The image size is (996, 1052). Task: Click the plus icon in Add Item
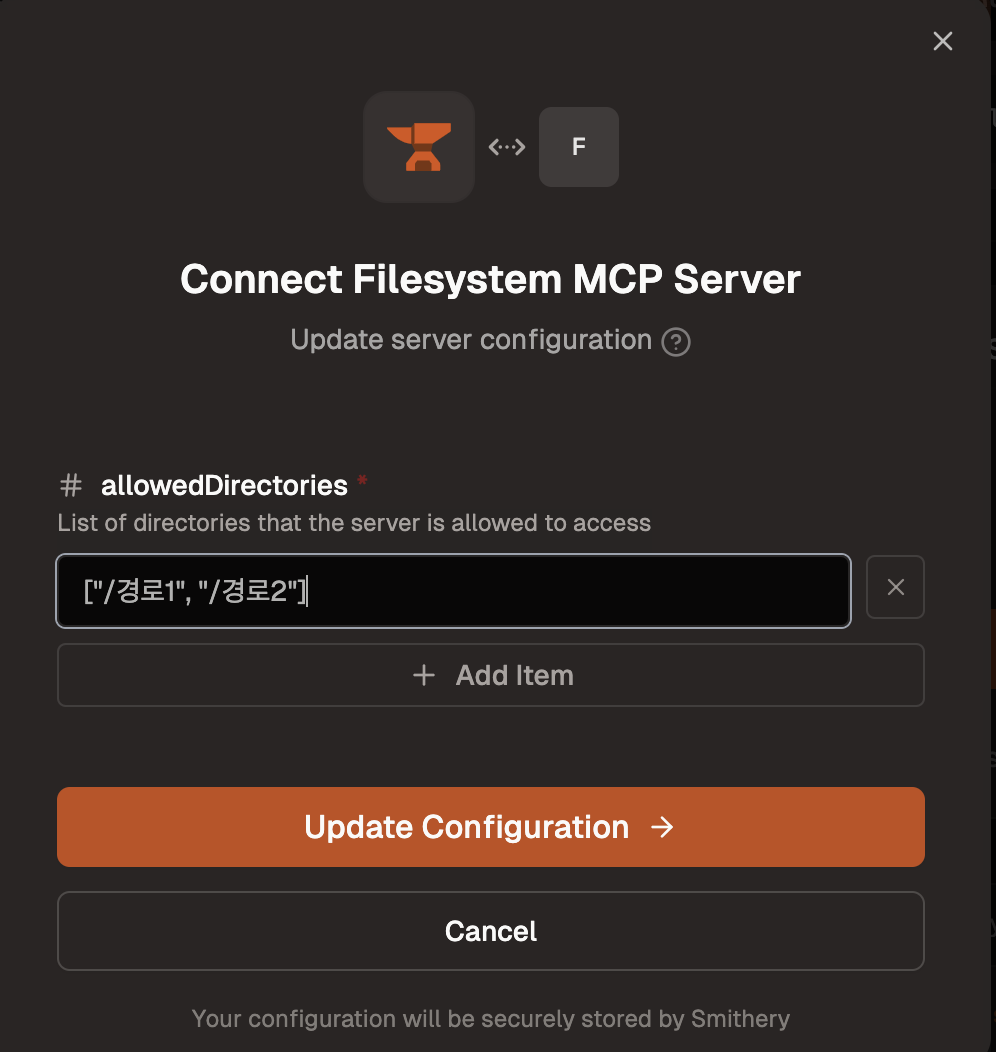tap(424, 676)
